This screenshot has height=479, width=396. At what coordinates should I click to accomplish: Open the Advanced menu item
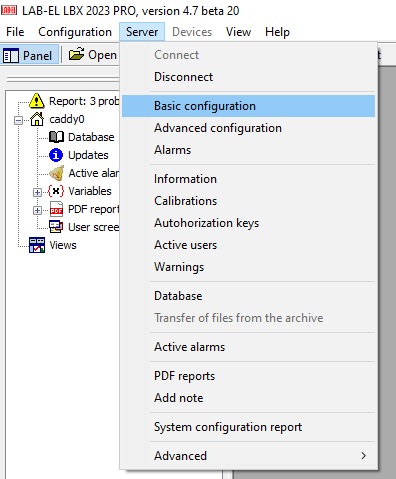[248, 456]
